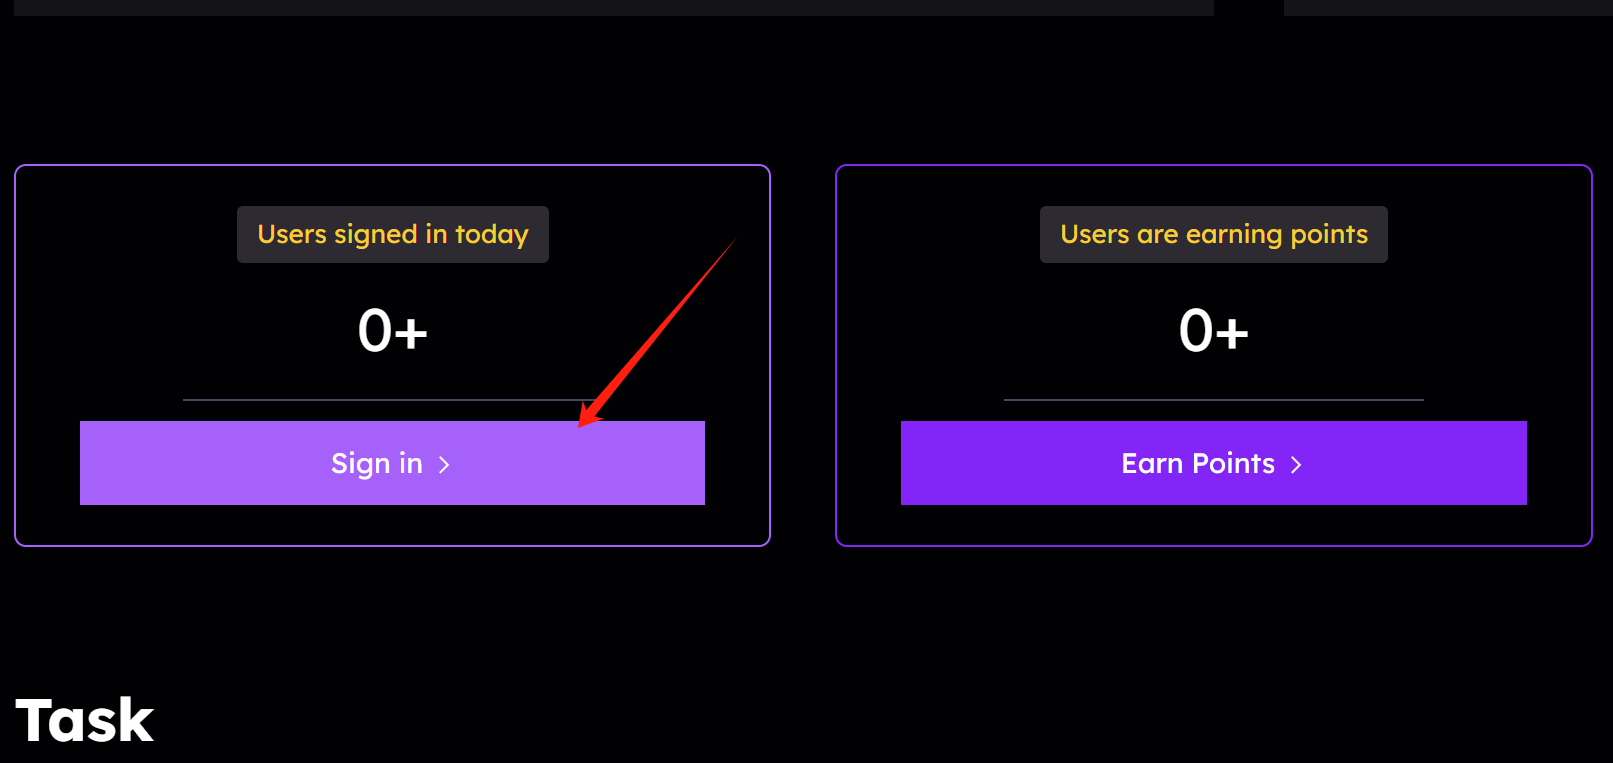Click the 0+ counter for users earning points
Viewport: 1613px width, 763px height.
(x=1213, y=331)
